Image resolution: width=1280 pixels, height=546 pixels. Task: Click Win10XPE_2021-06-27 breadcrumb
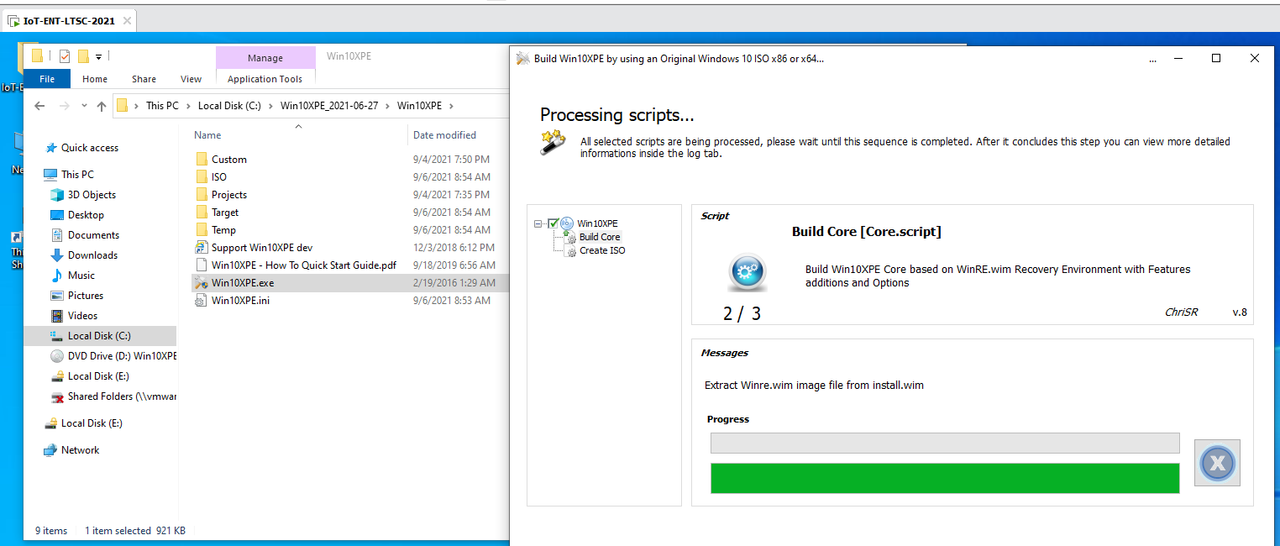pos(331,105)
